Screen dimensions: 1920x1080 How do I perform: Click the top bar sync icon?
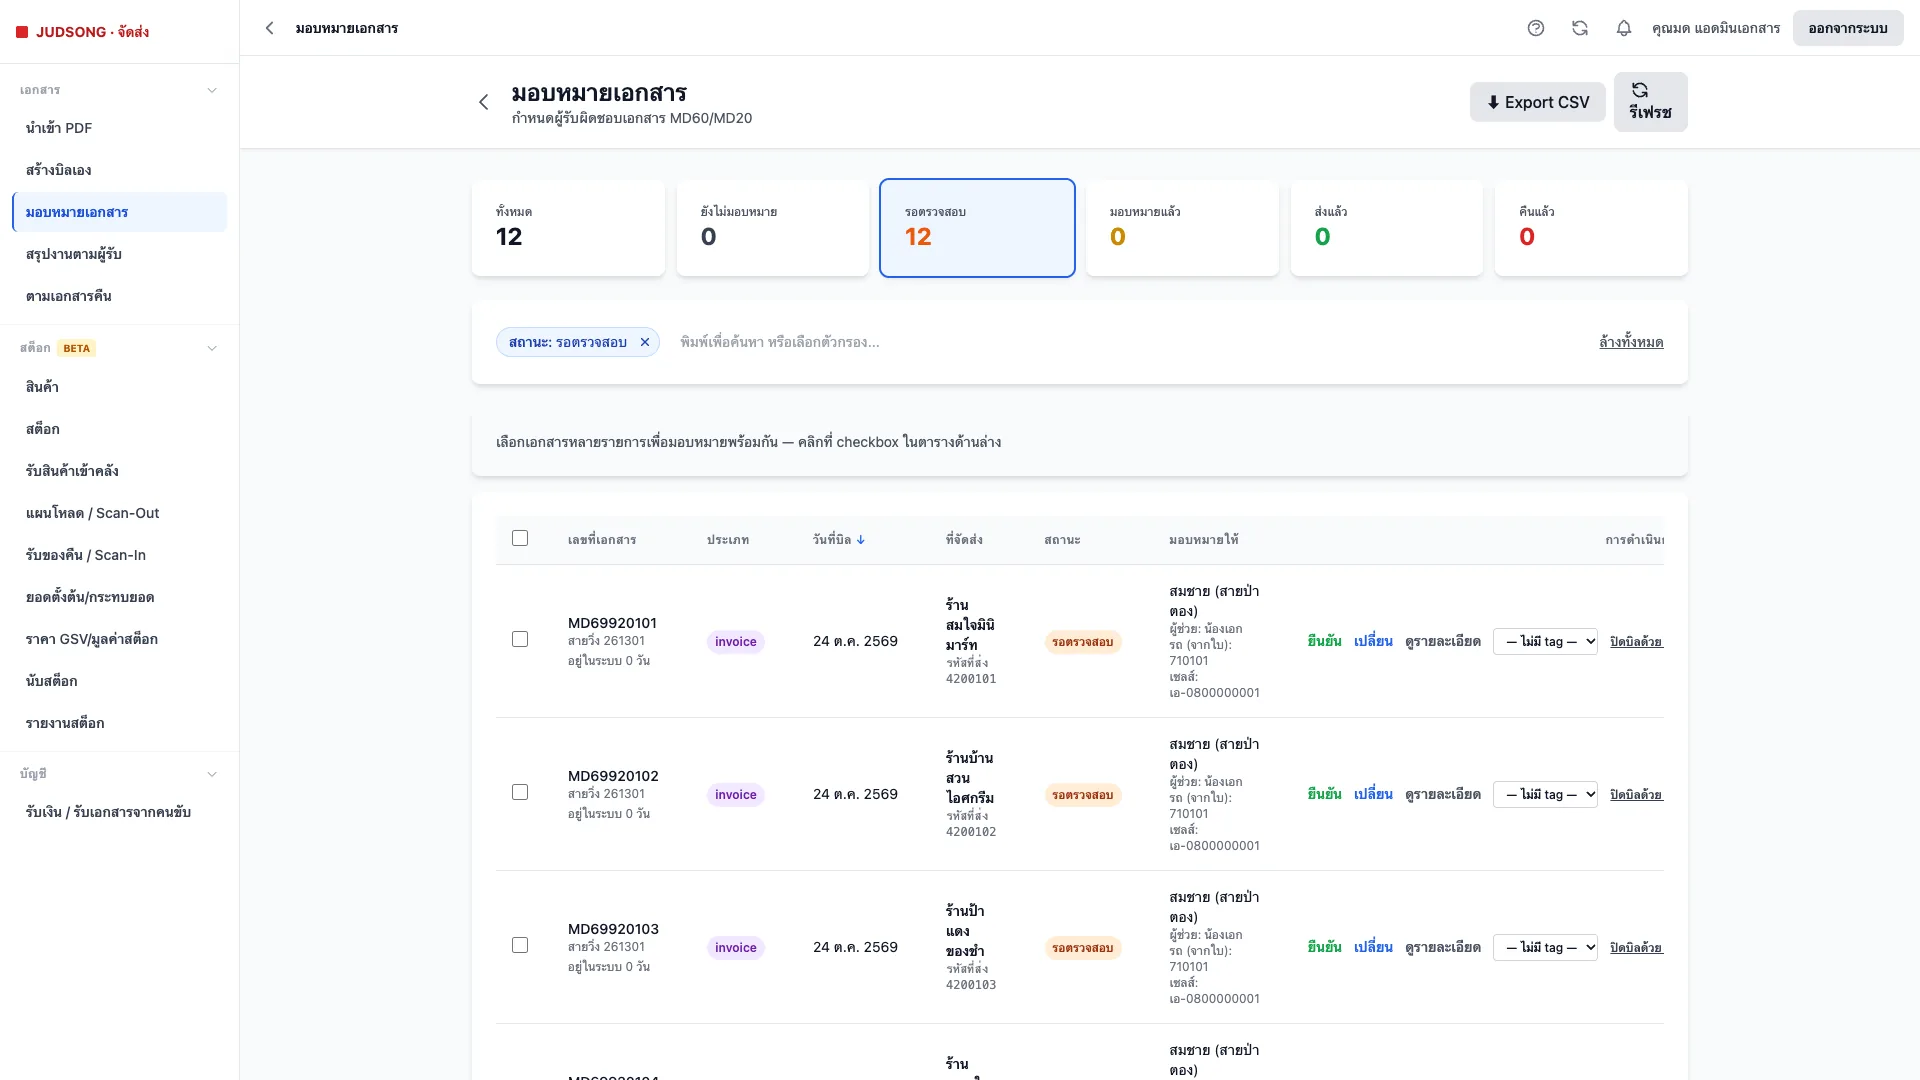[1580, 28]
